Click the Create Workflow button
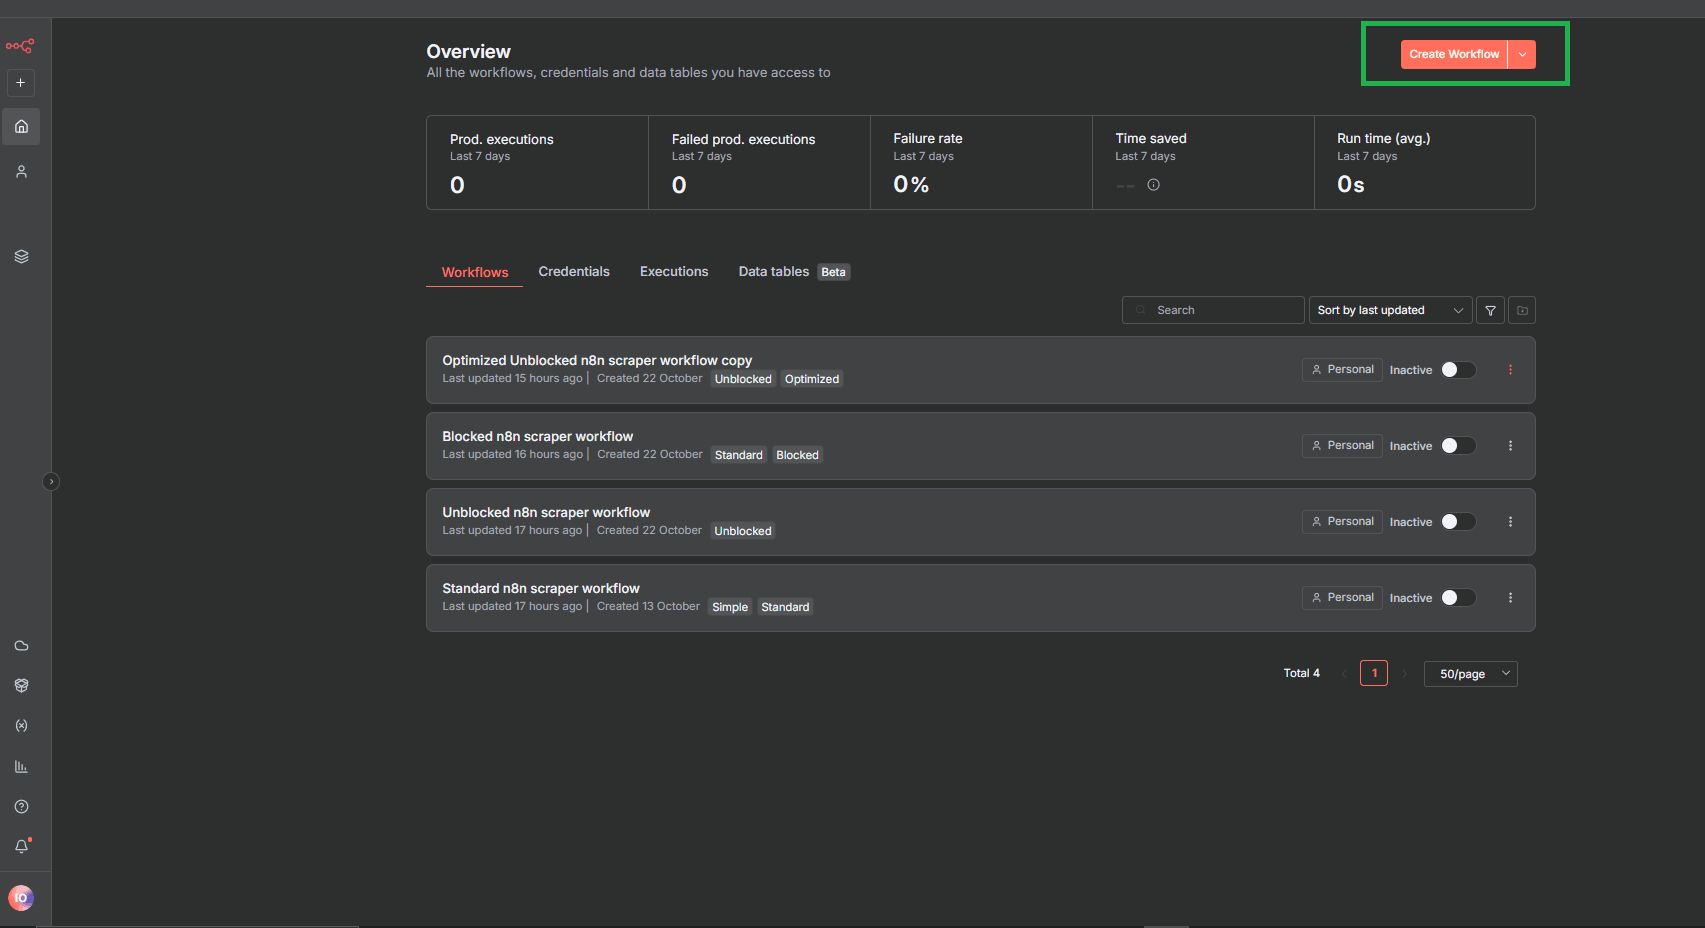This screenshot has width=1705, height=928. tap(1454, 54)
